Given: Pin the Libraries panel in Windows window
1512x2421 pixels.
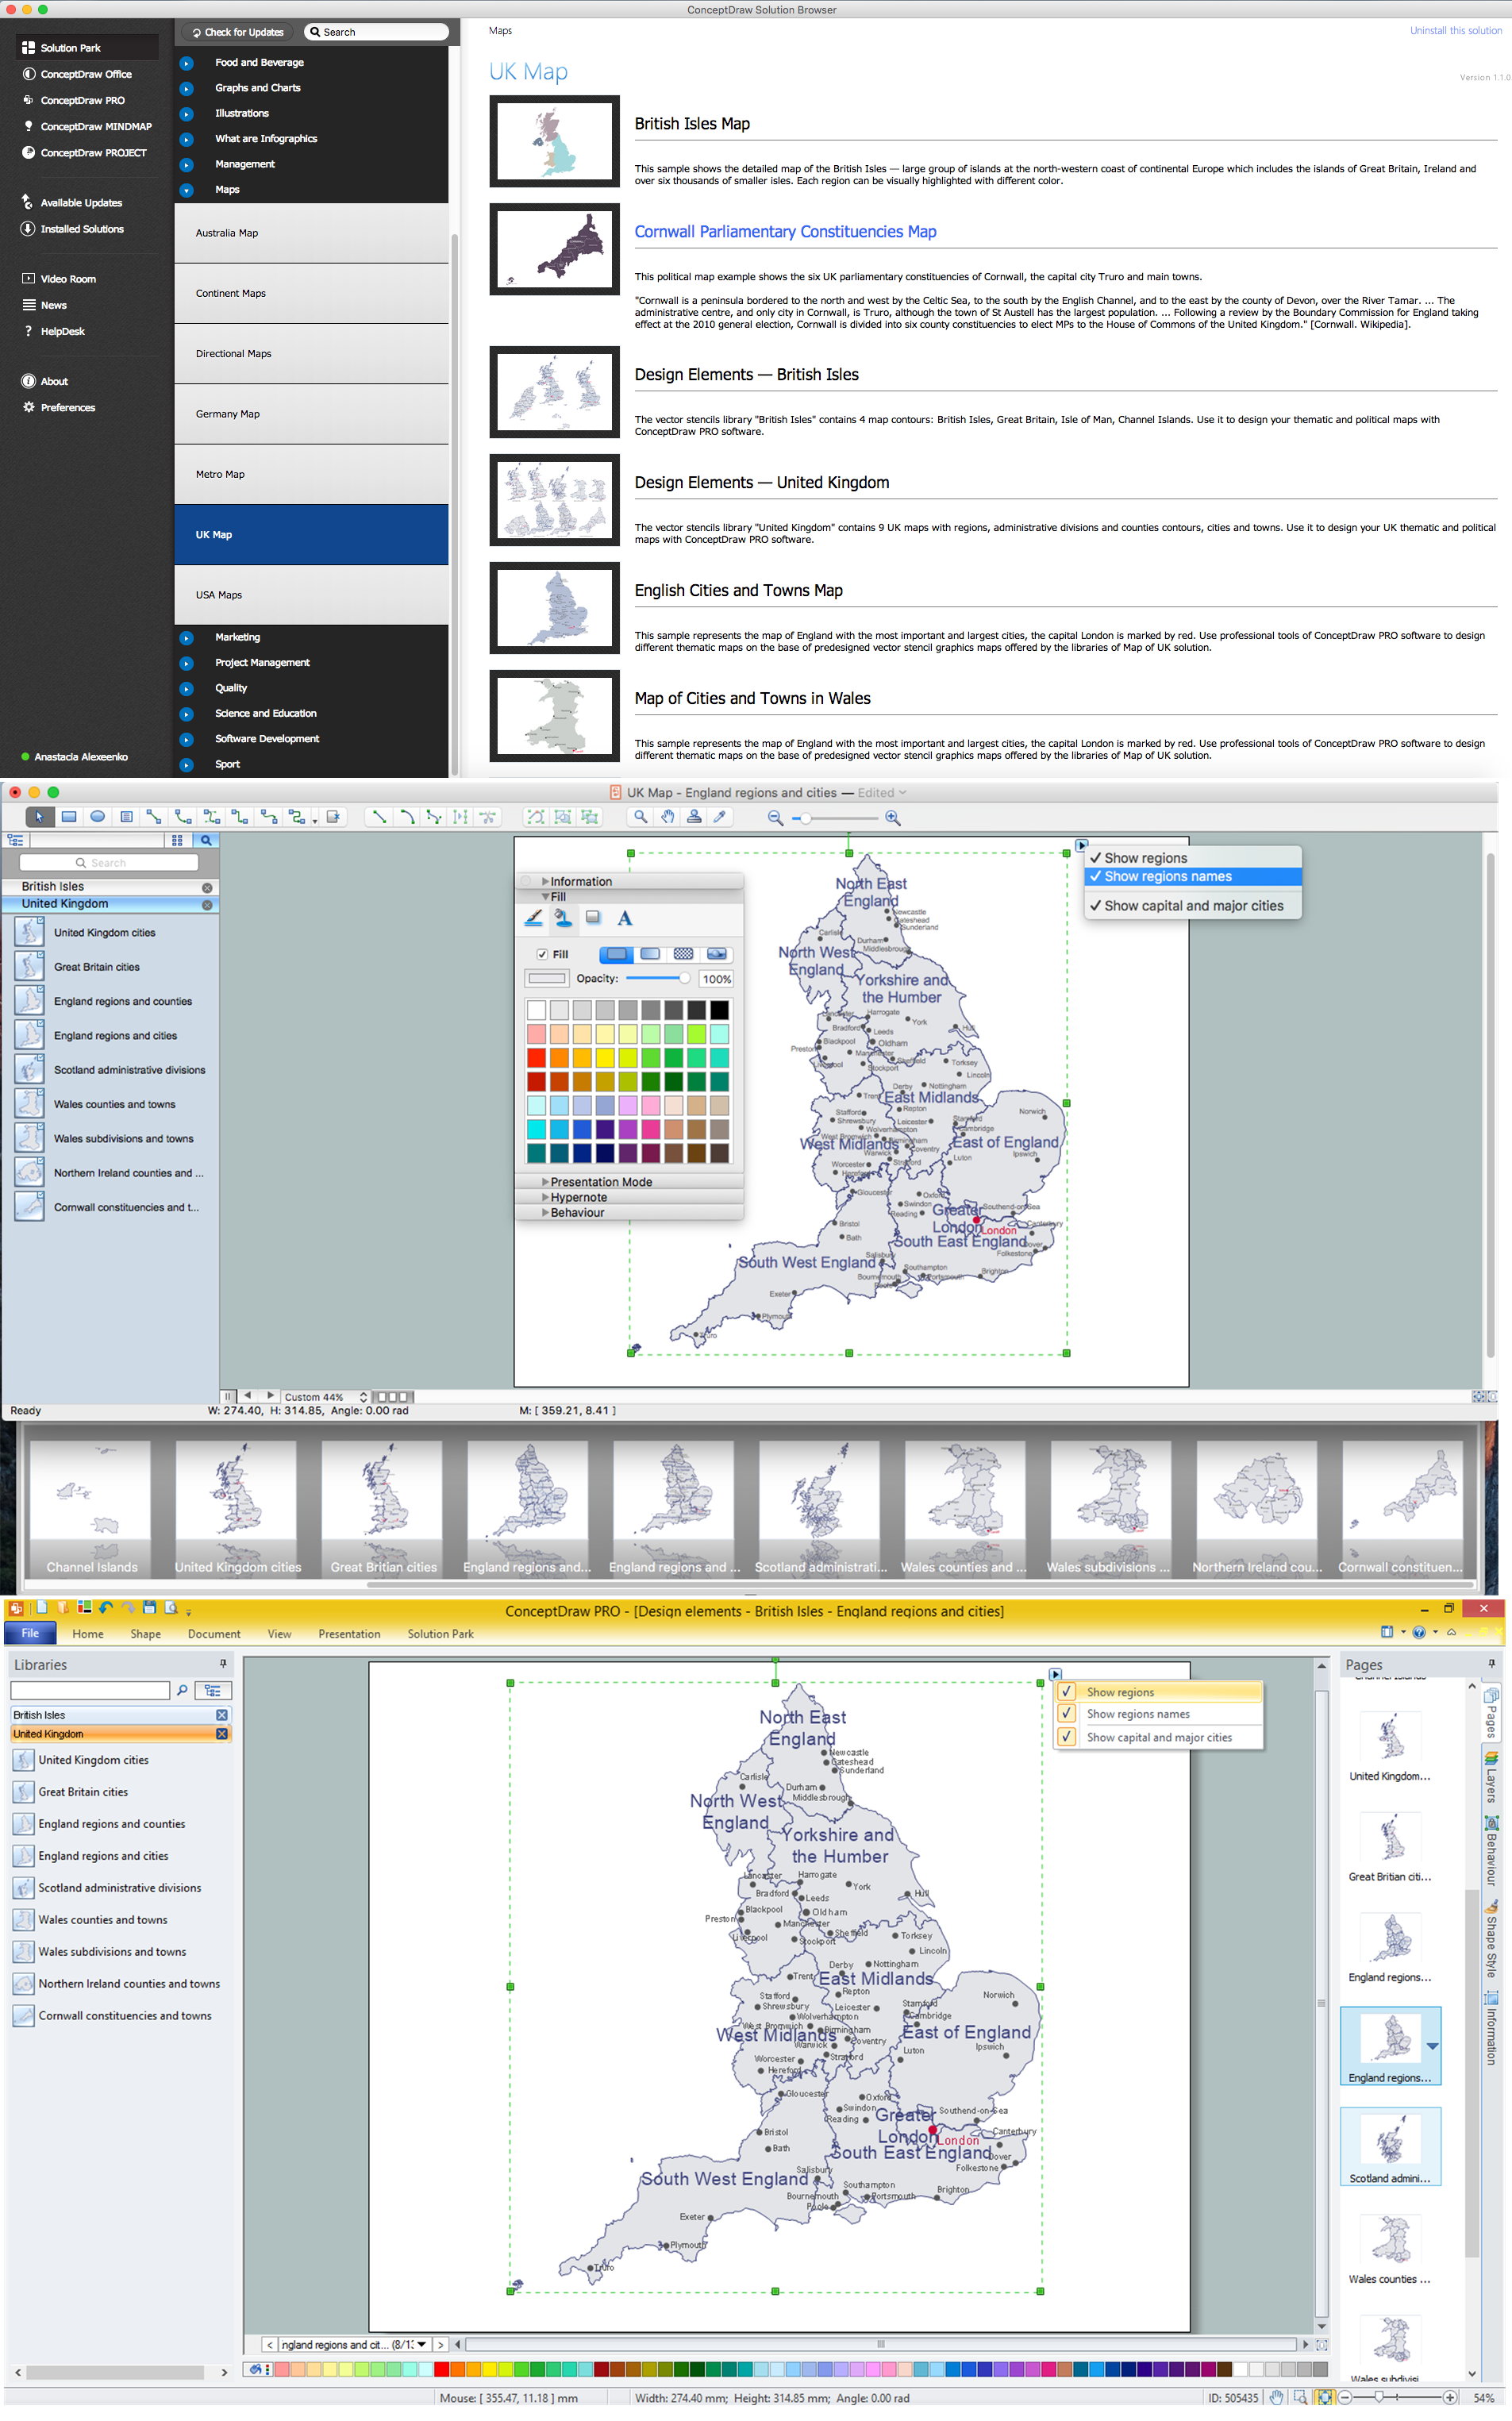Looking at the screenshot, I should (x=223, y=1663).
